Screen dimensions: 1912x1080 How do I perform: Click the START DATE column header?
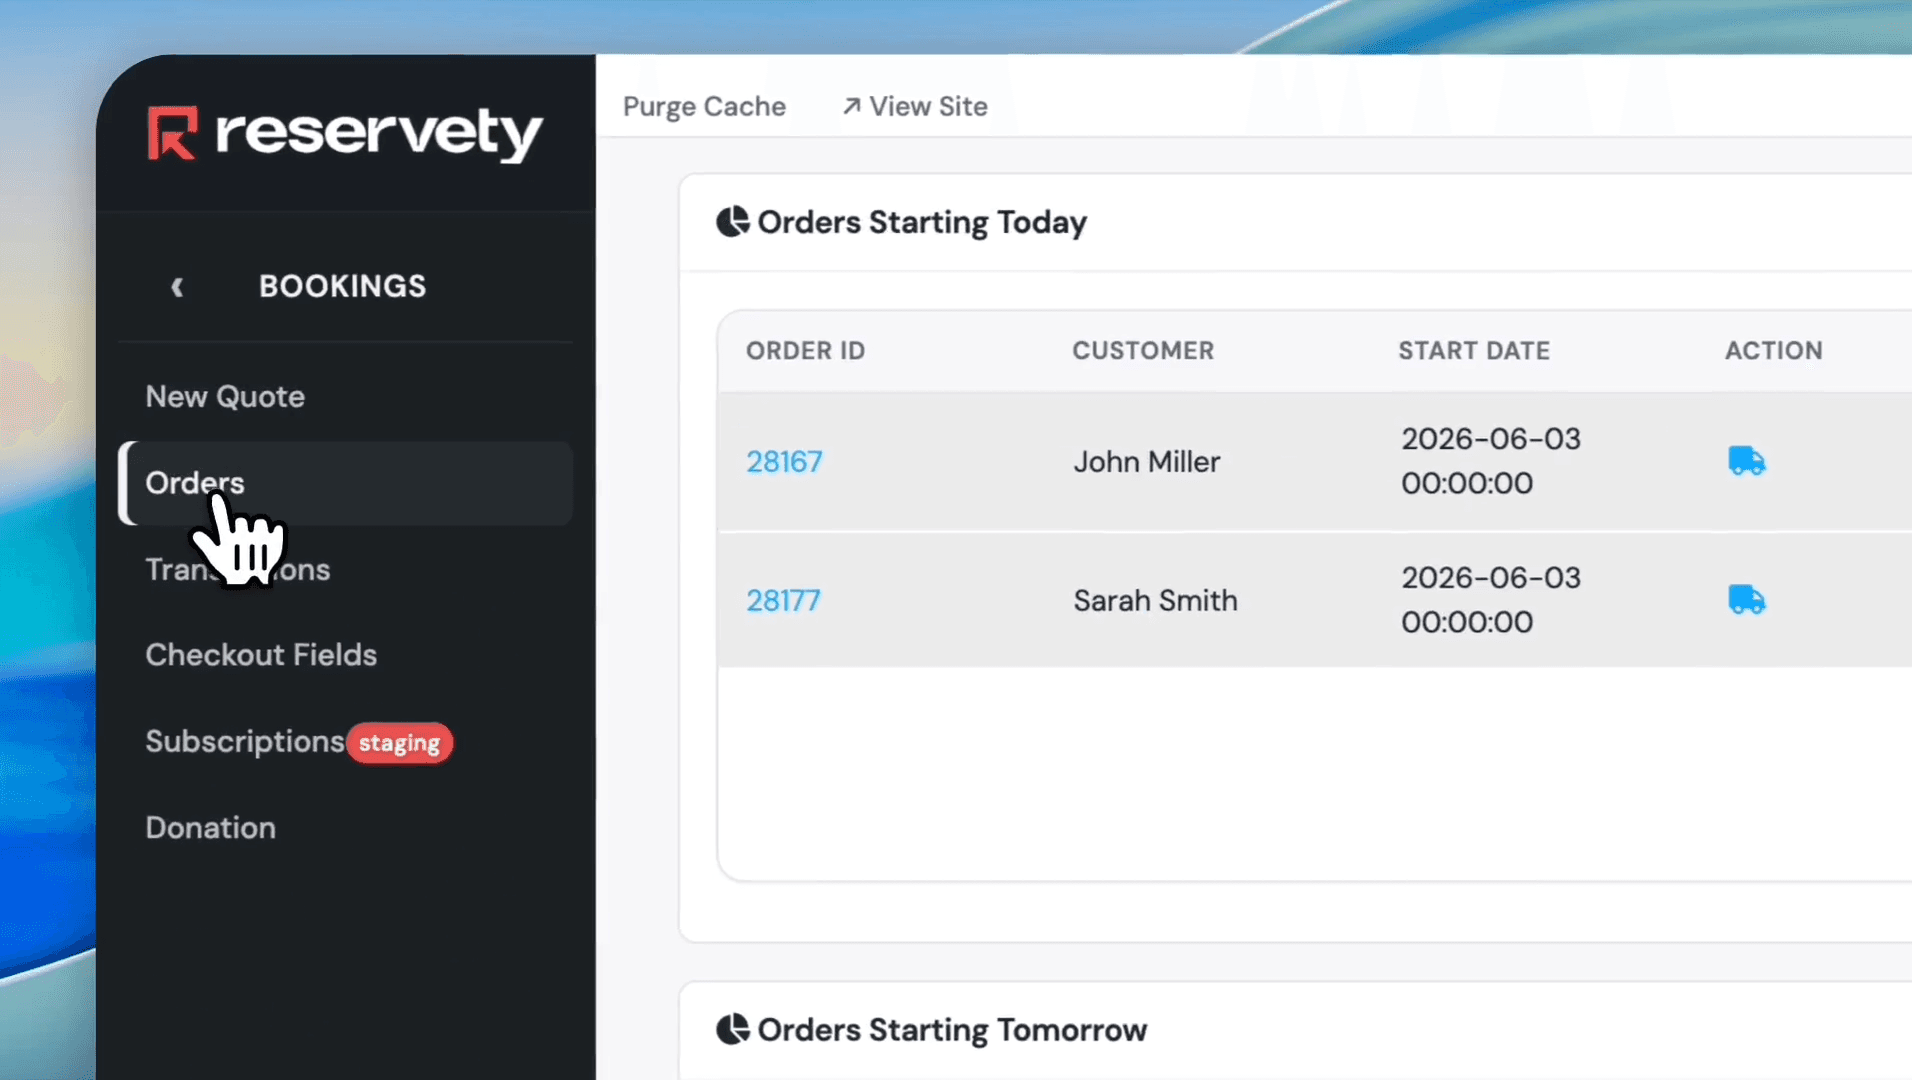coord(1474,351)
